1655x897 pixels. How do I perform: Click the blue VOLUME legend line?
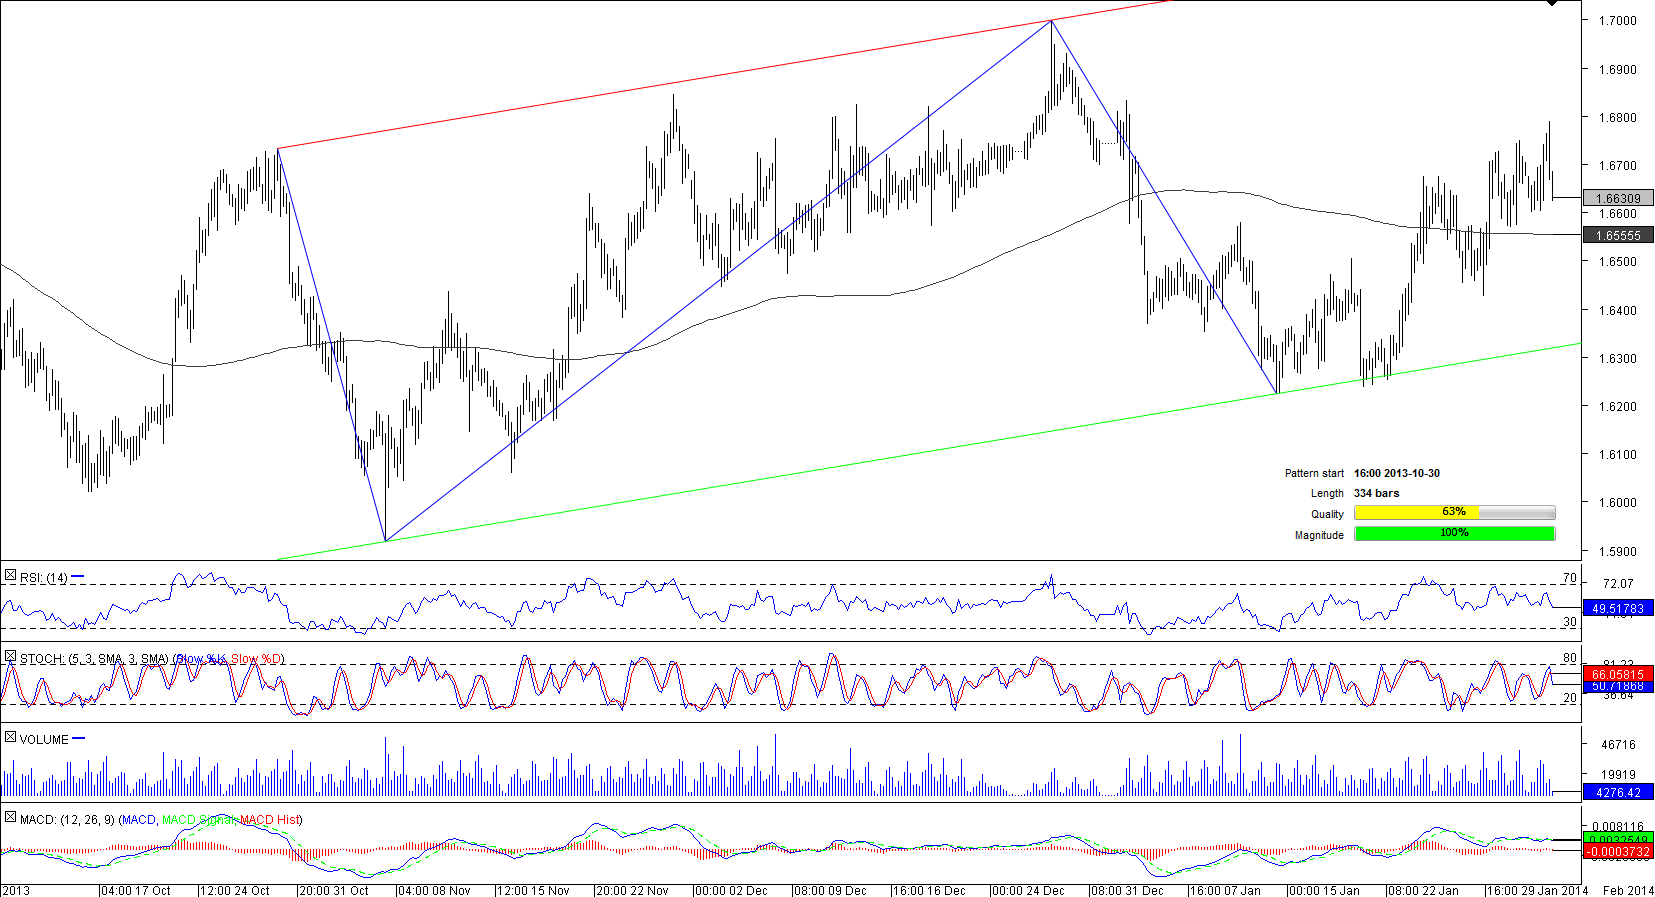tap(79, 739)
